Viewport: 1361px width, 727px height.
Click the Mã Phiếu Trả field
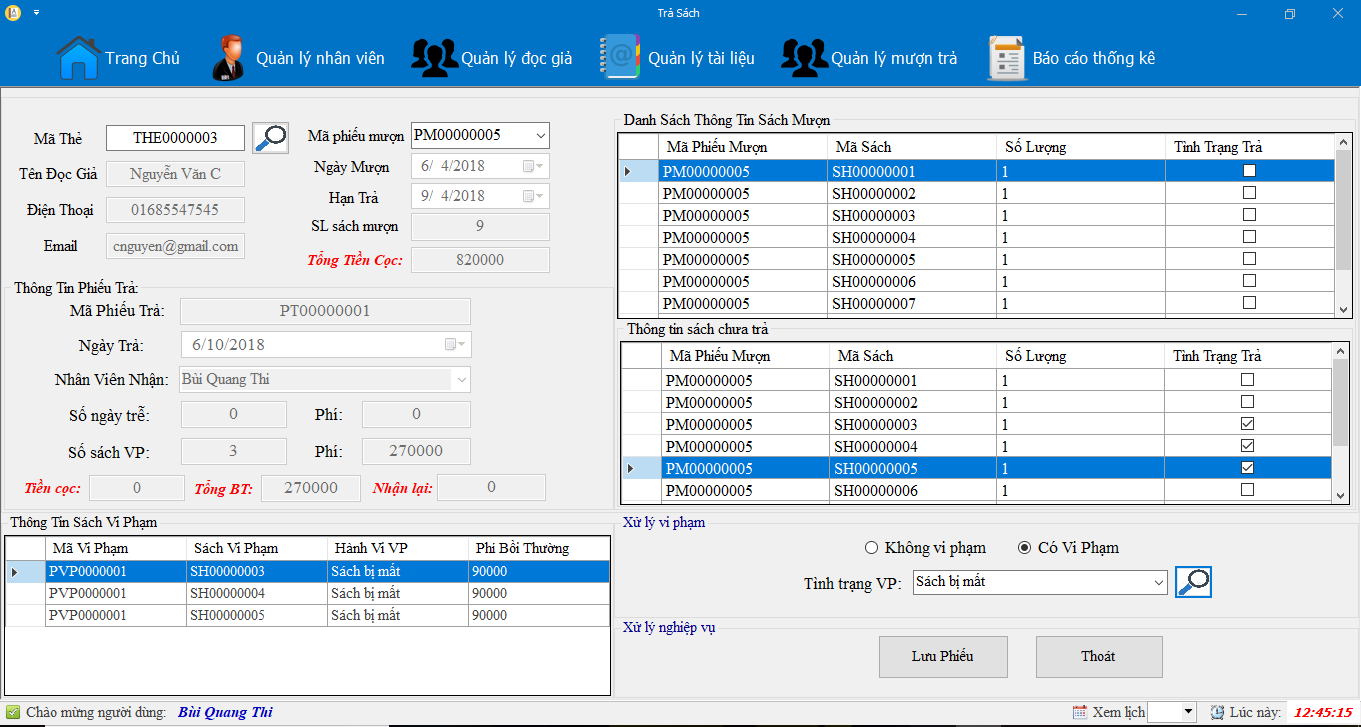pyautogui.click(x=325, y=311)
